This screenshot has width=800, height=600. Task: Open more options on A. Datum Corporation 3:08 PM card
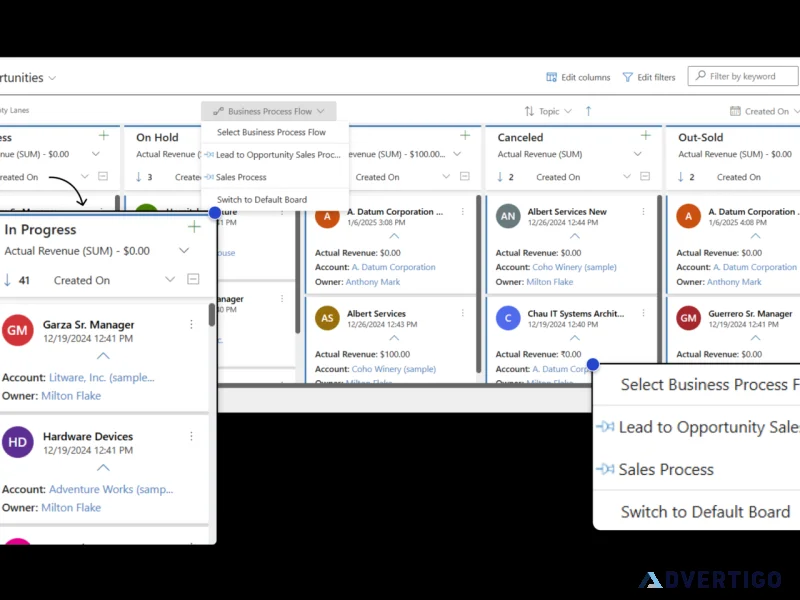462,211
